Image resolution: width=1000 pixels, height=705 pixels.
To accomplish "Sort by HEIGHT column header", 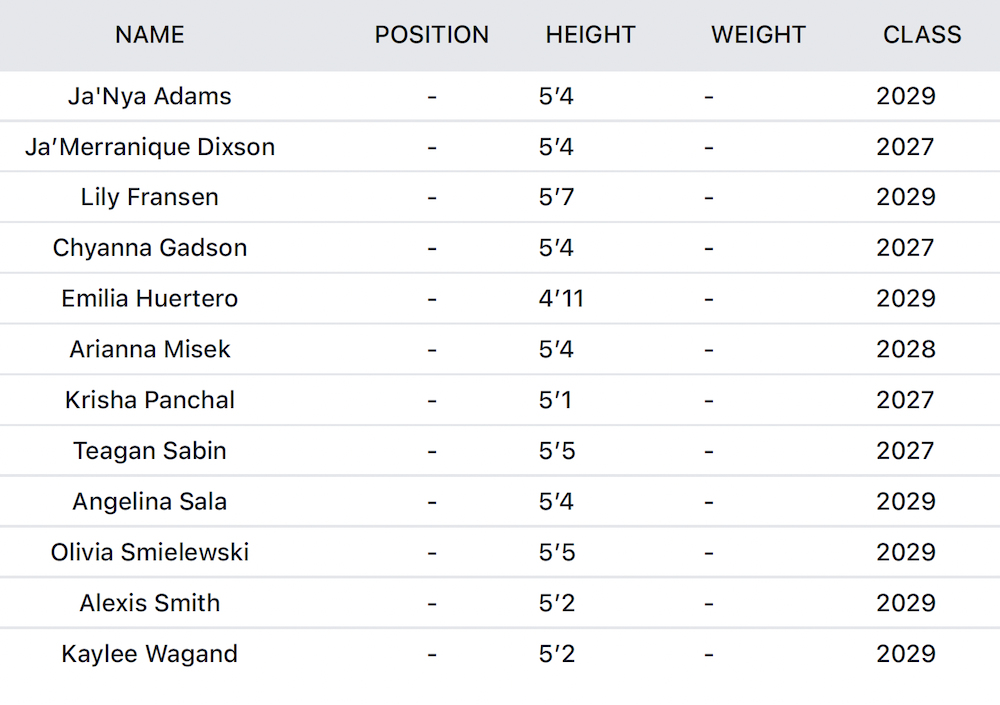I will tap(591, 34).
